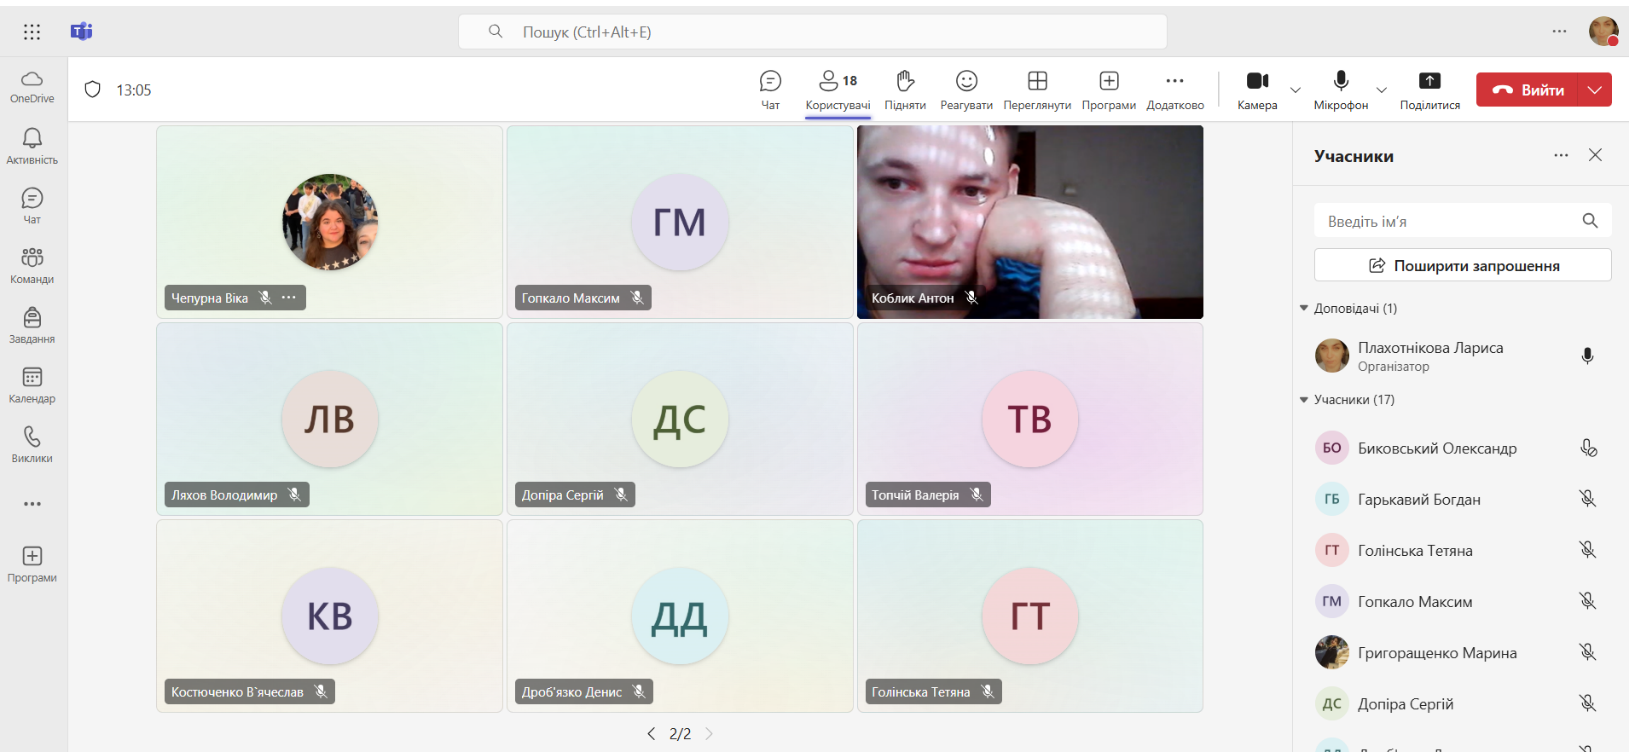Collapse the Доповідачі (1) section
The width and height of the screenshot is (1629, 752).
[x=1304, y=308]
